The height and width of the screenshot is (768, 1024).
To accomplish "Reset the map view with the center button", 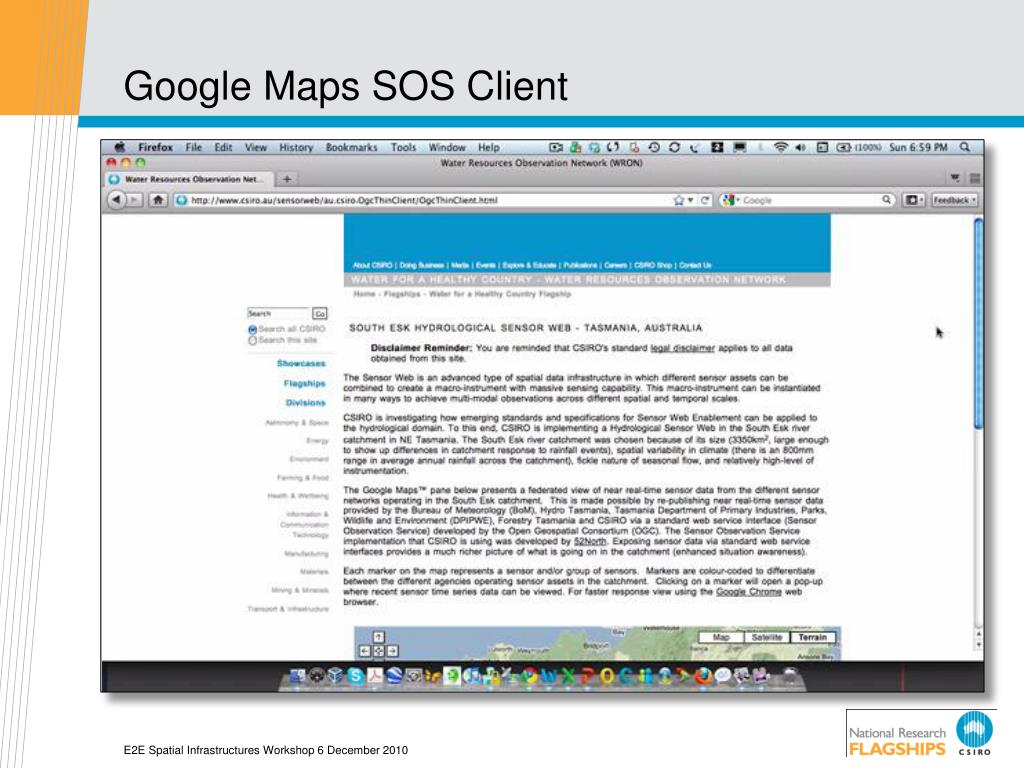I will pos(378,651).
